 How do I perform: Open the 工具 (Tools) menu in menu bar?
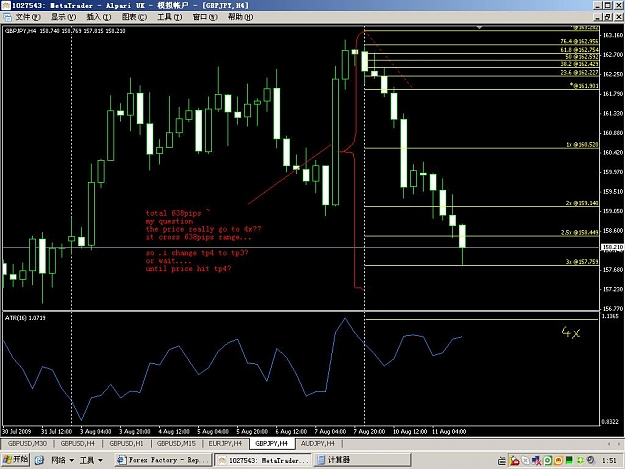pyautogui.click(x=169, y=17)
